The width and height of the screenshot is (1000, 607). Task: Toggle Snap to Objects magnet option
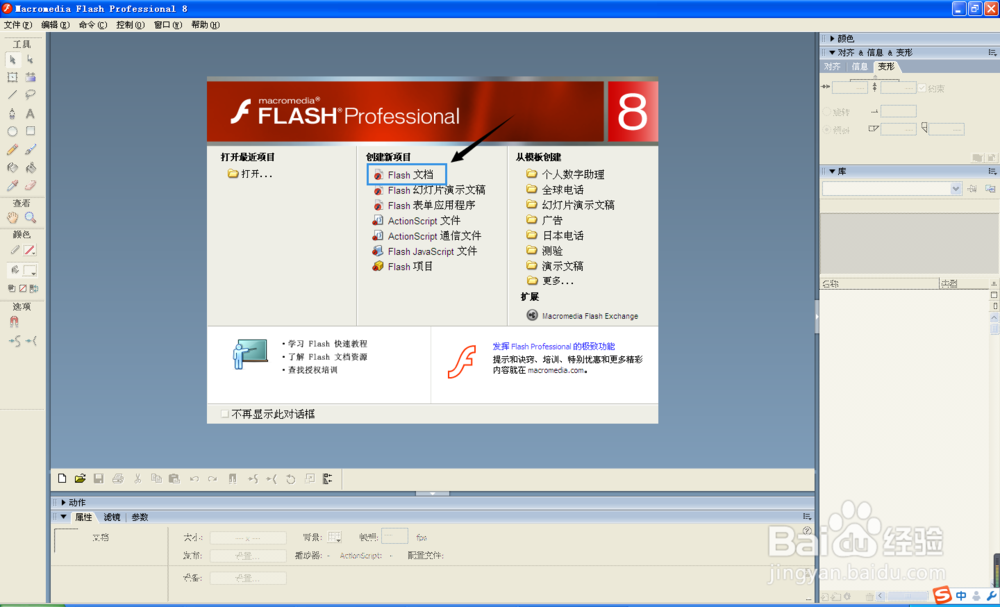click(14, 323)
